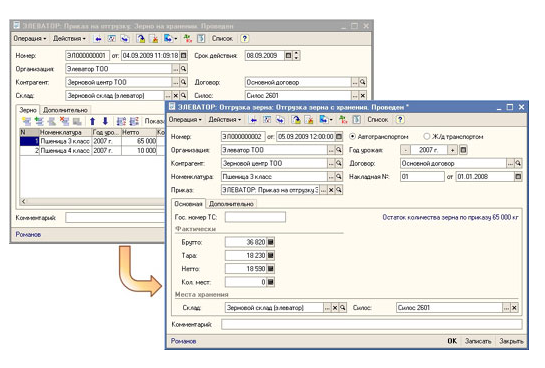Open the Действия dropdown in front window

[225, 120]
